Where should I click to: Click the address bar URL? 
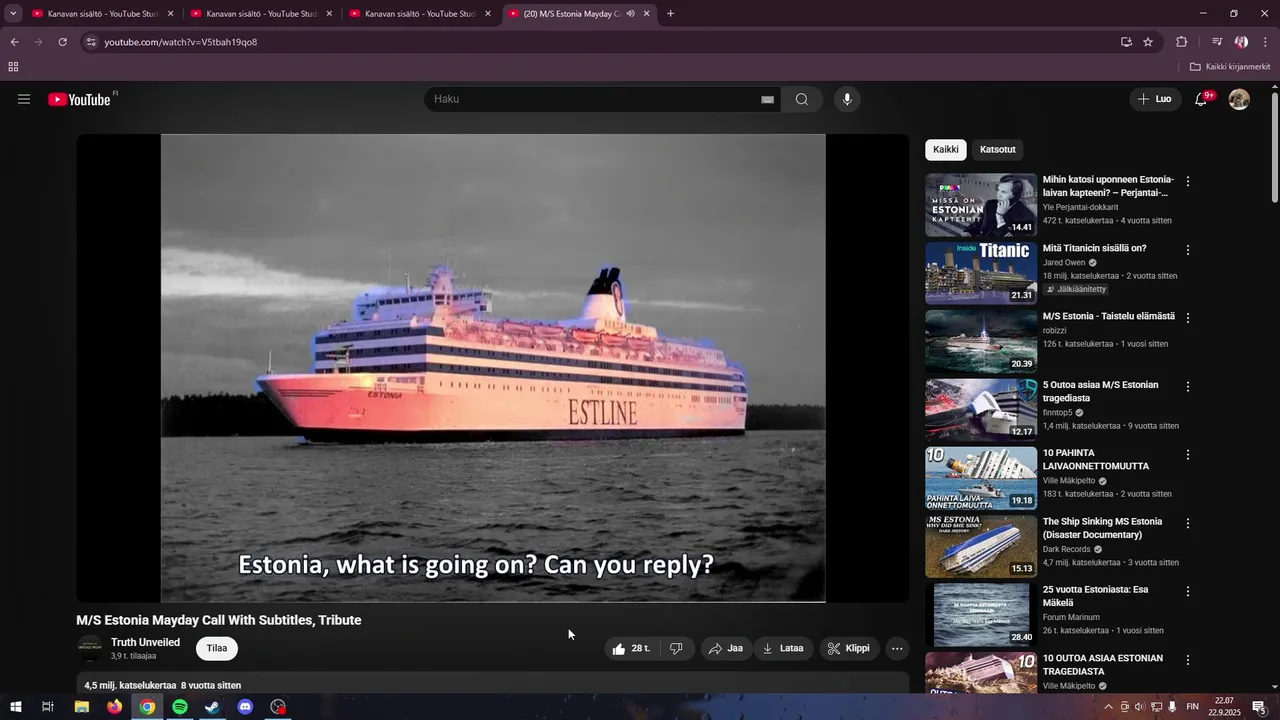pos(181,42)
